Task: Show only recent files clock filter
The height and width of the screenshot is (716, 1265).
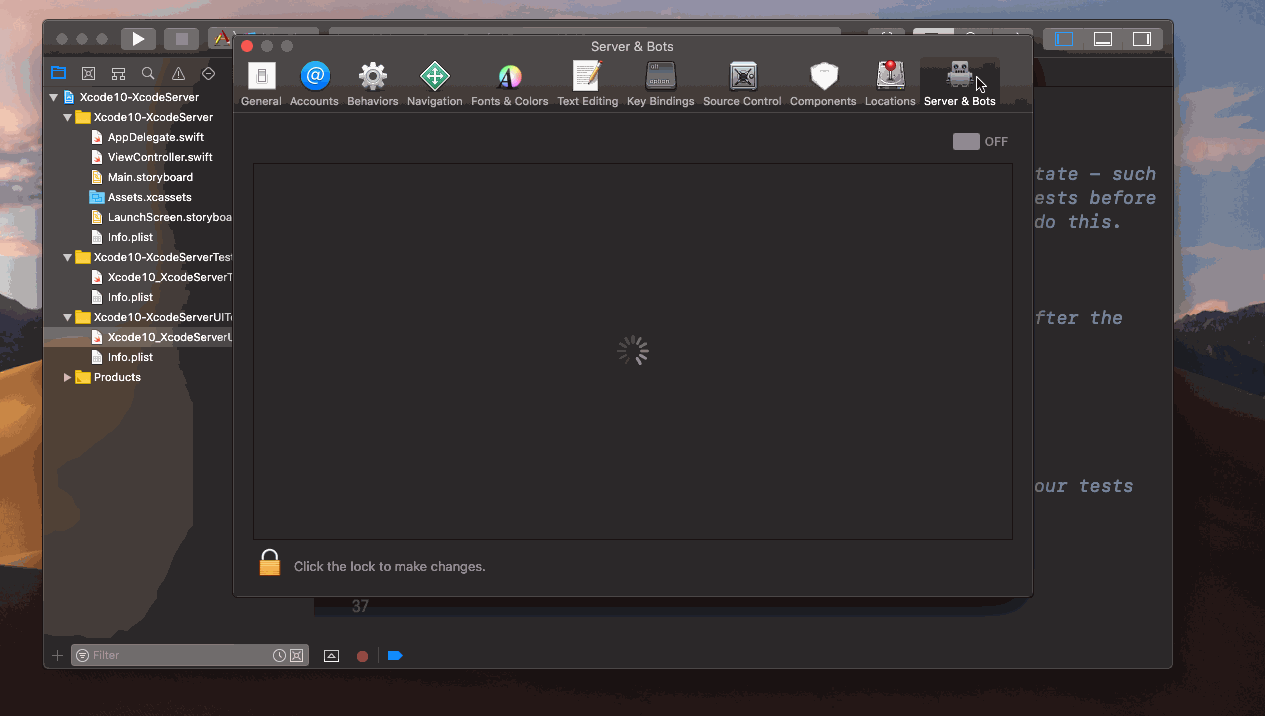Action: point(279,655)
